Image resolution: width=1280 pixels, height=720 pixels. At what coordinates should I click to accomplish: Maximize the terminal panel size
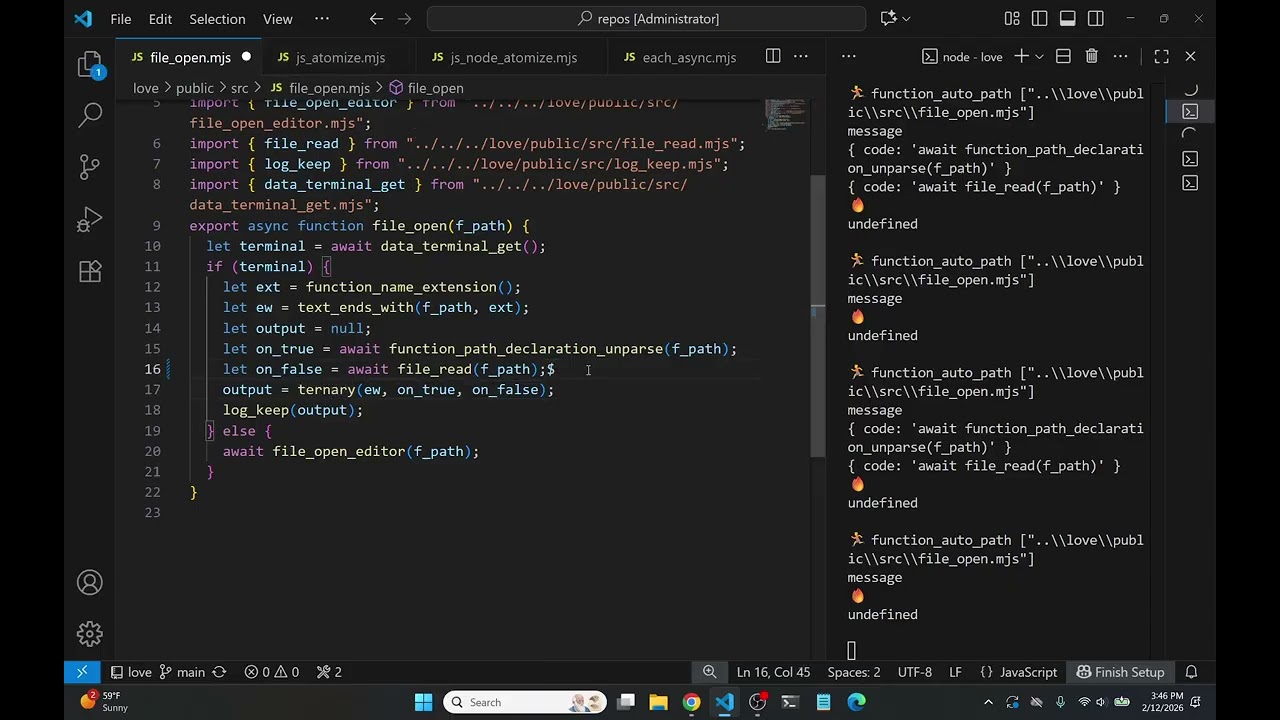tap(1161, 56)
